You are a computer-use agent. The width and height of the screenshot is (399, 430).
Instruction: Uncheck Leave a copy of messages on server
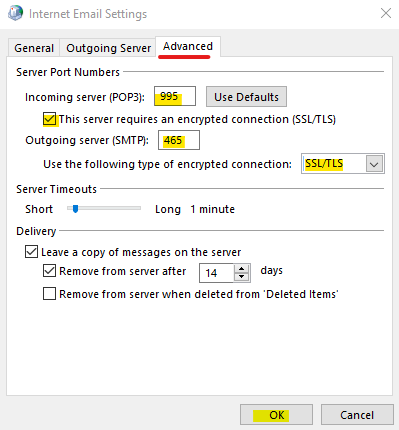pyautogui.click(x=31, y=252)
